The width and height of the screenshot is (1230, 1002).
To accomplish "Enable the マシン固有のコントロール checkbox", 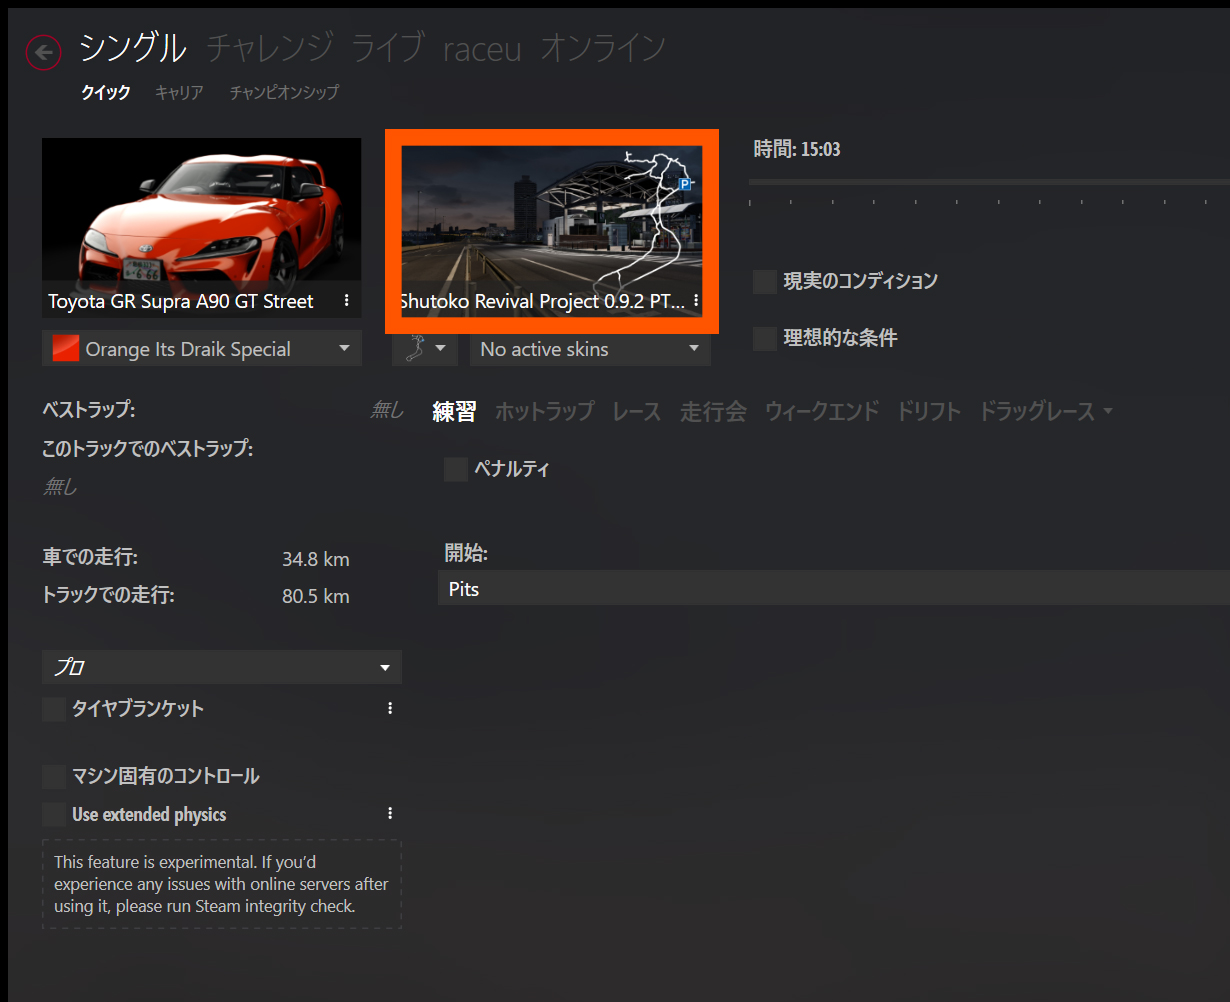I will (x=54, y=776).
